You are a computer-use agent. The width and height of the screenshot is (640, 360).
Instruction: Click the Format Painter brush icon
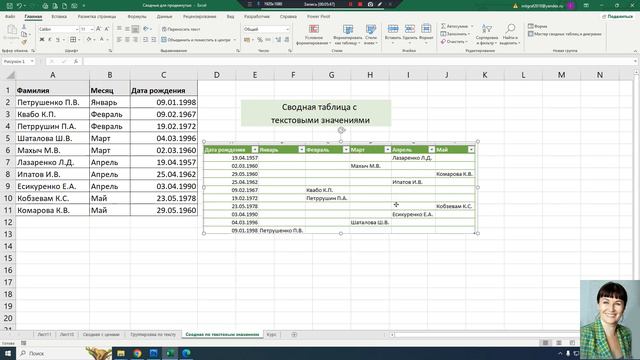(x=24, y=42)
